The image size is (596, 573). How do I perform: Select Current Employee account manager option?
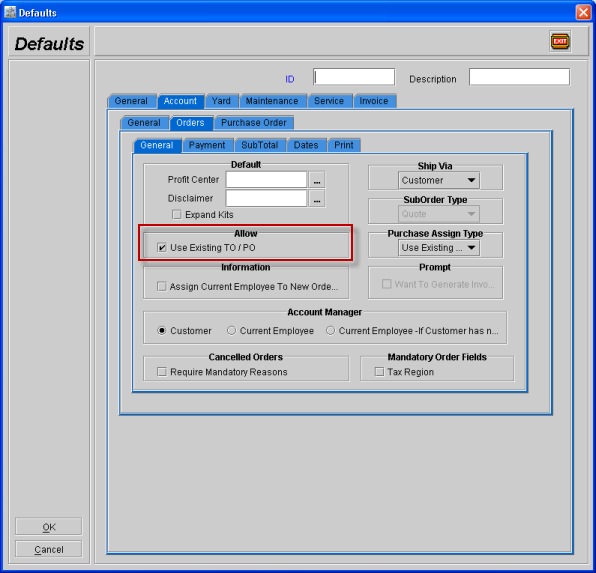(231, 331)
